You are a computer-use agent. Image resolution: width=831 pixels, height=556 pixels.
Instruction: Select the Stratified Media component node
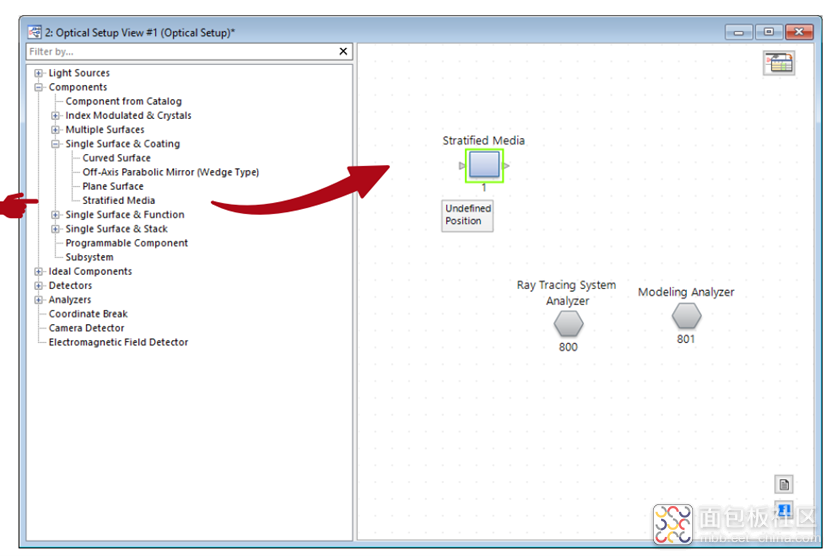pos(484,165)
